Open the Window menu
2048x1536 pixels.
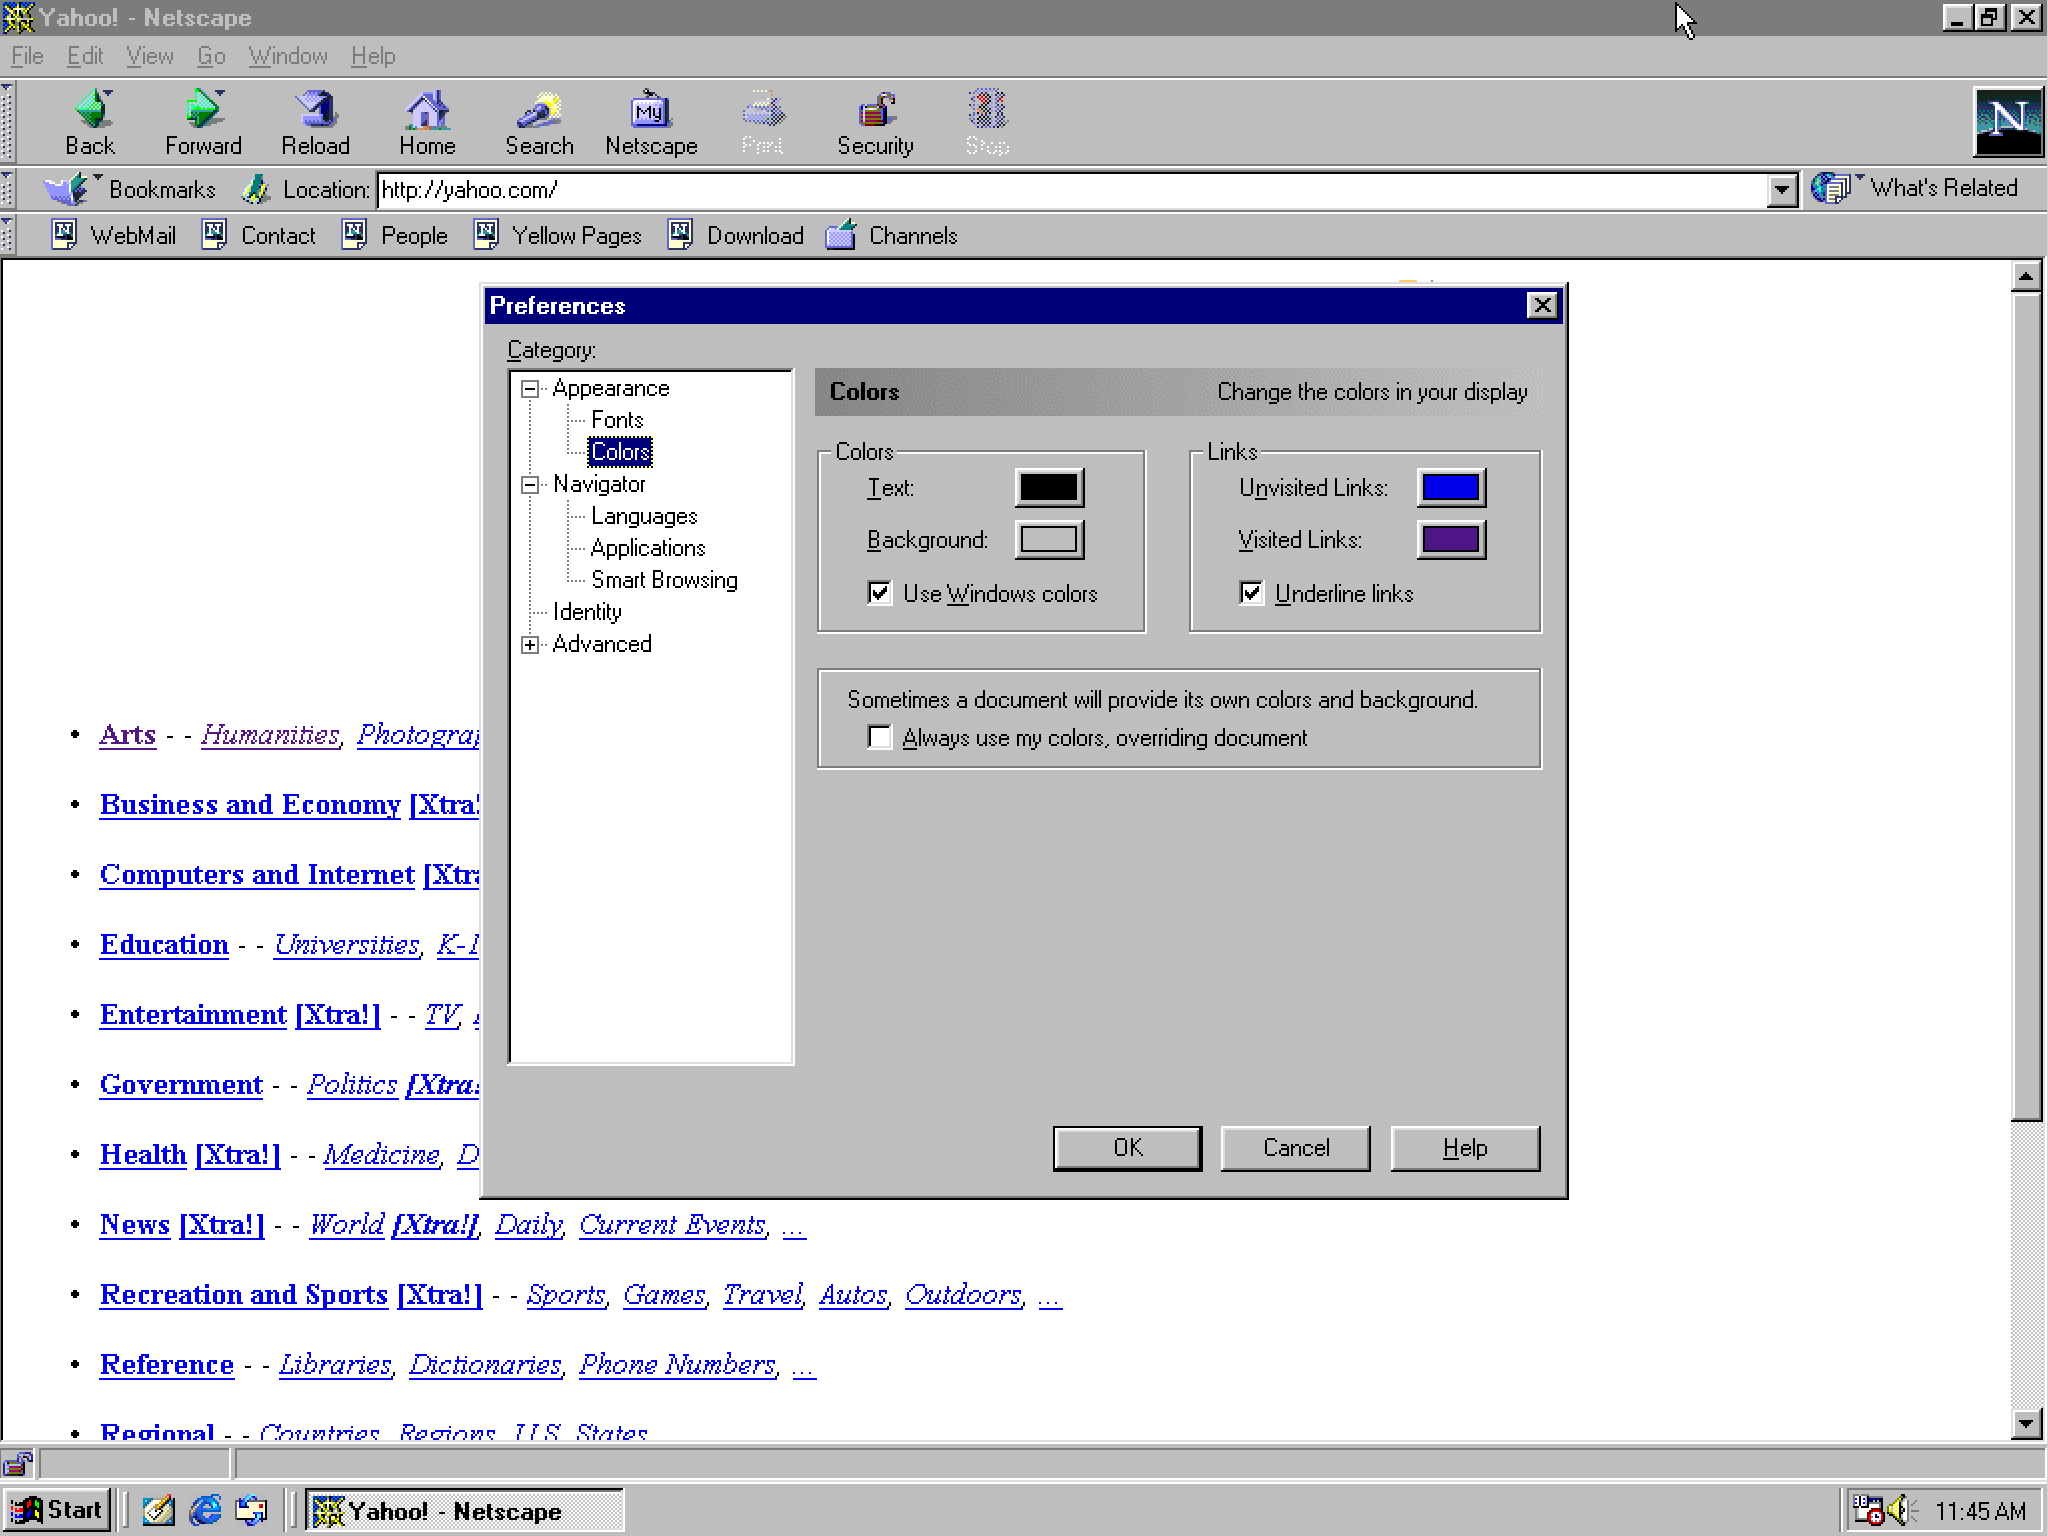tap(288, 56)
